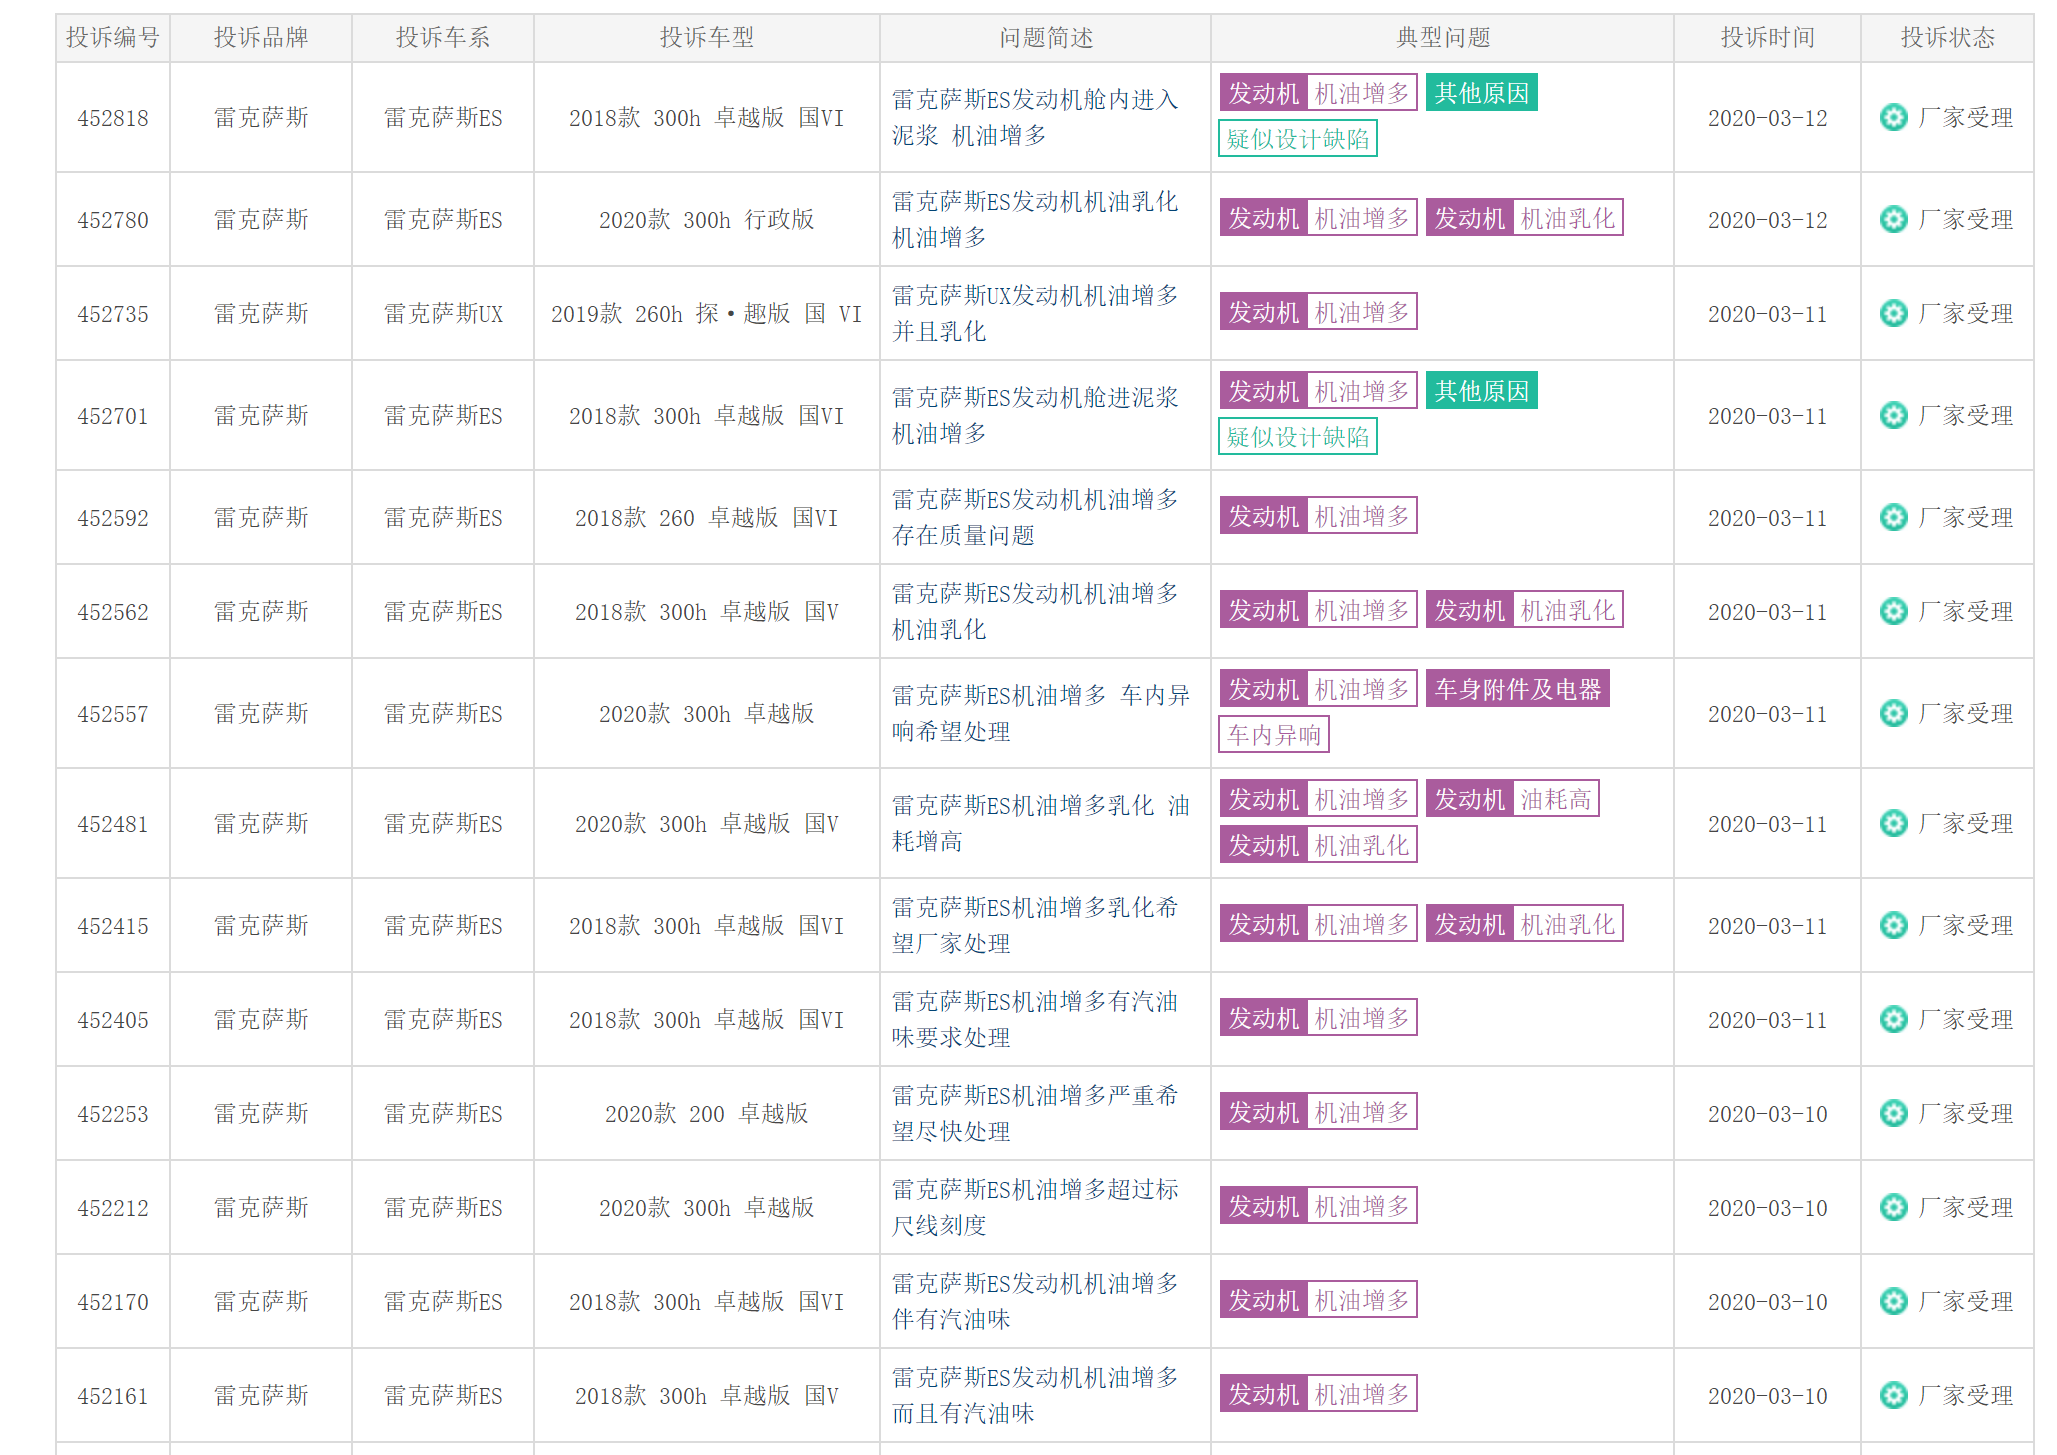Open complaint 452557 description 车内异响希望处理
Image resolution: width=2057 pixels, height=1455 pixels.
pyautogui.click(x=1040, y=713)
